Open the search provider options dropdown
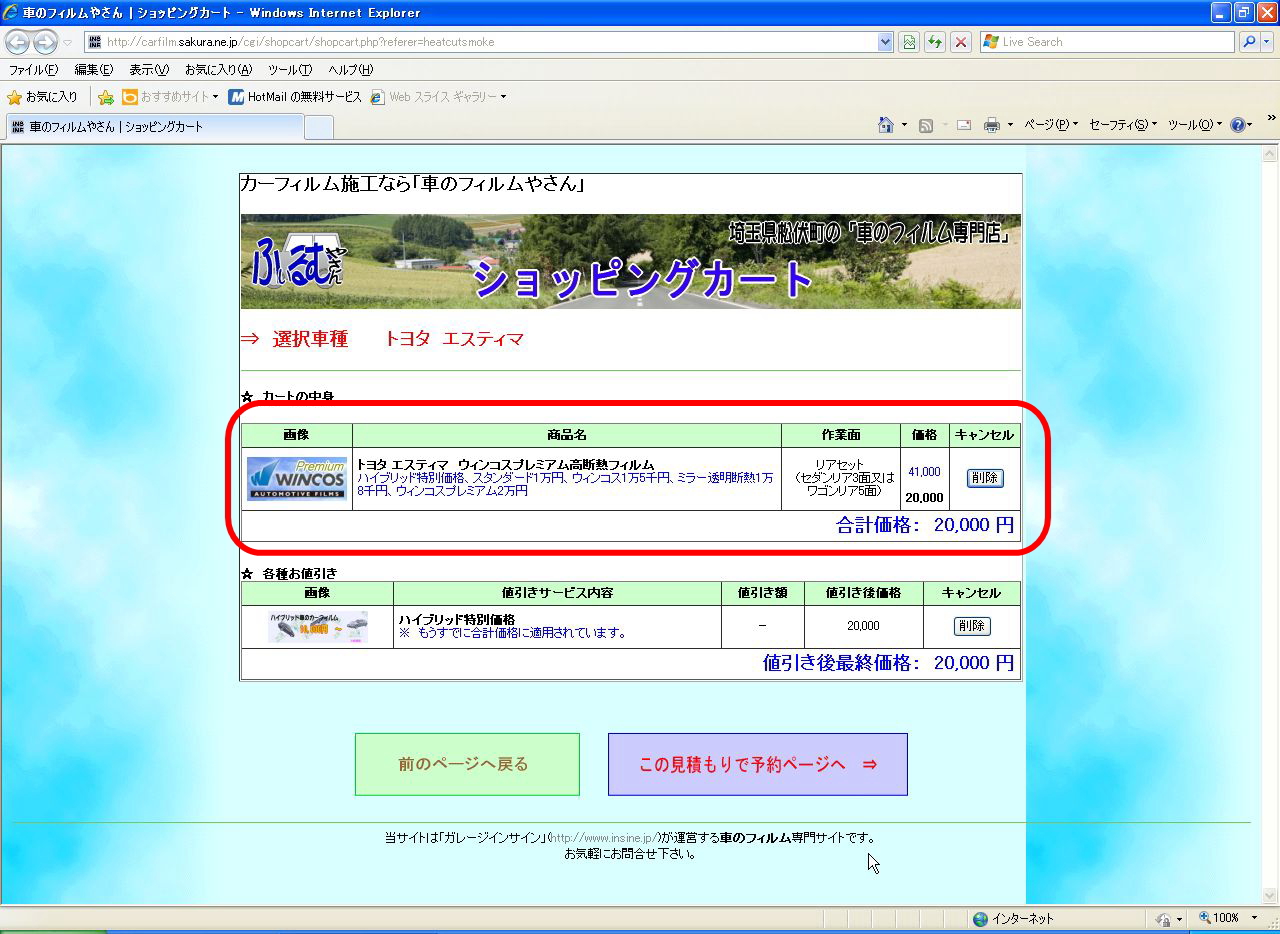Screen dimensions: 1280x934 1267,42
